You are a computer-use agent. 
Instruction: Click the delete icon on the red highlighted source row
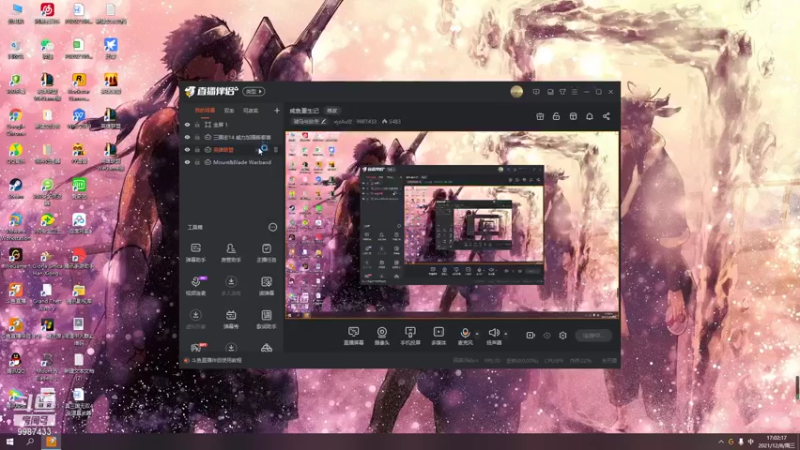coord(276,149)
